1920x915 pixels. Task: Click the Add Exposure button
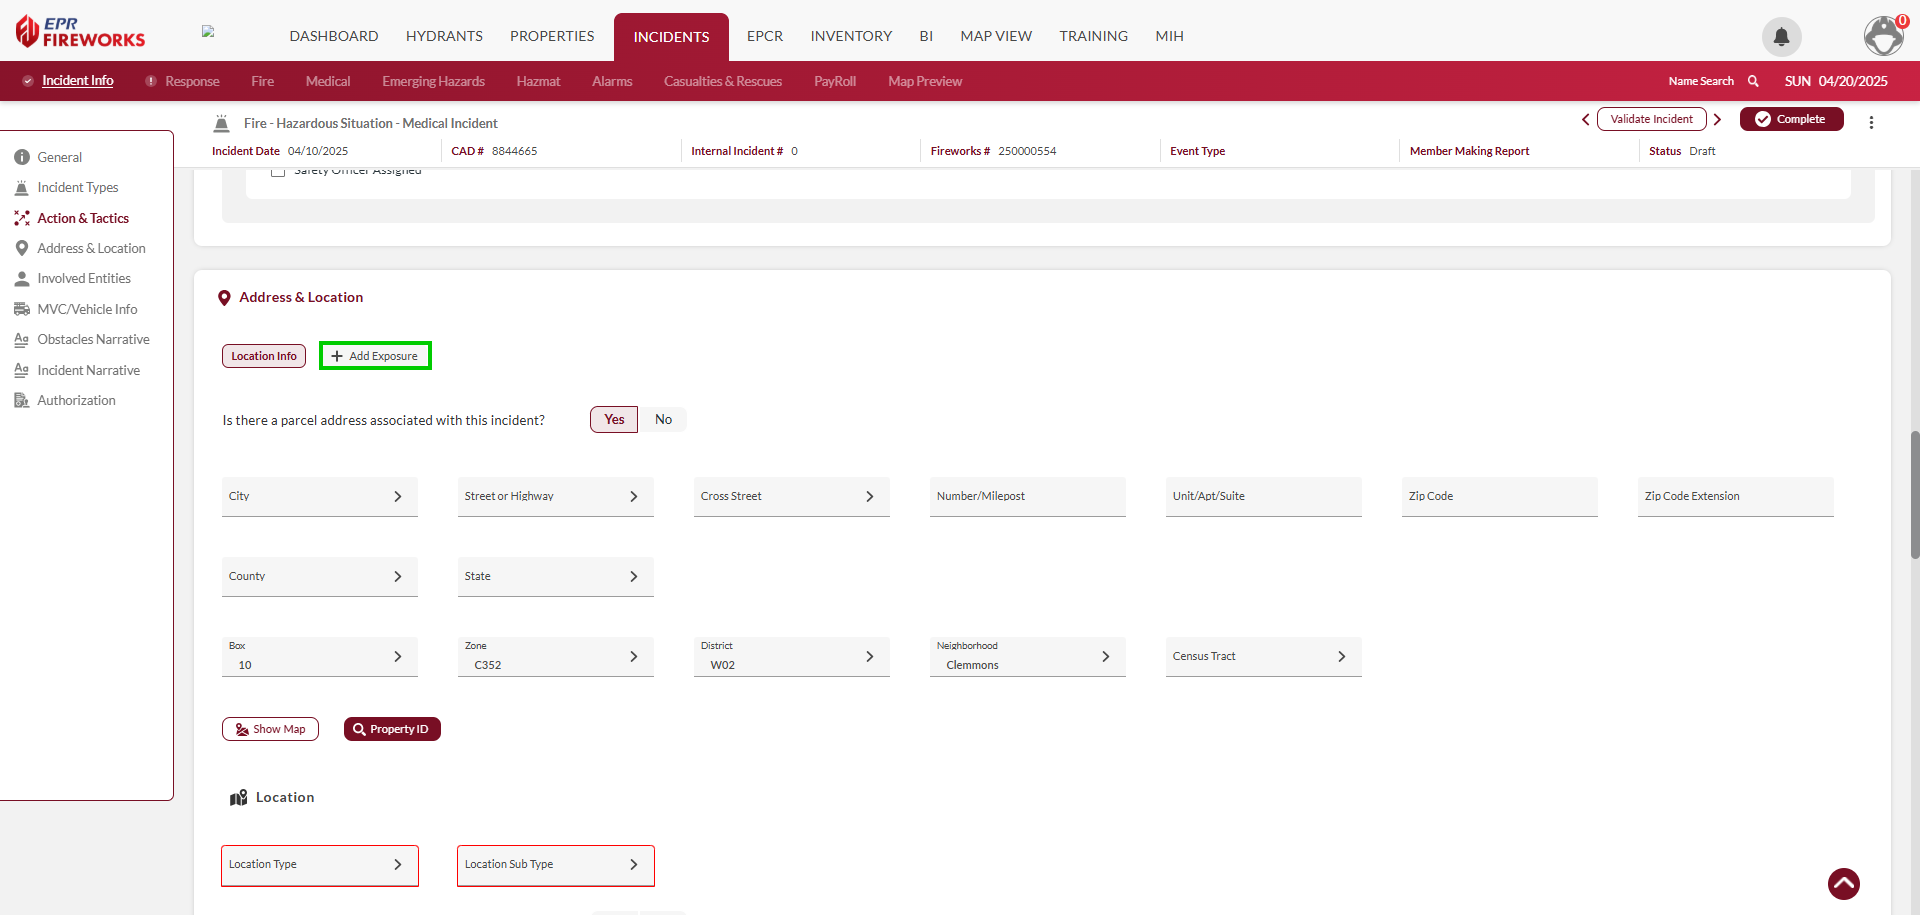pos(375,356)
